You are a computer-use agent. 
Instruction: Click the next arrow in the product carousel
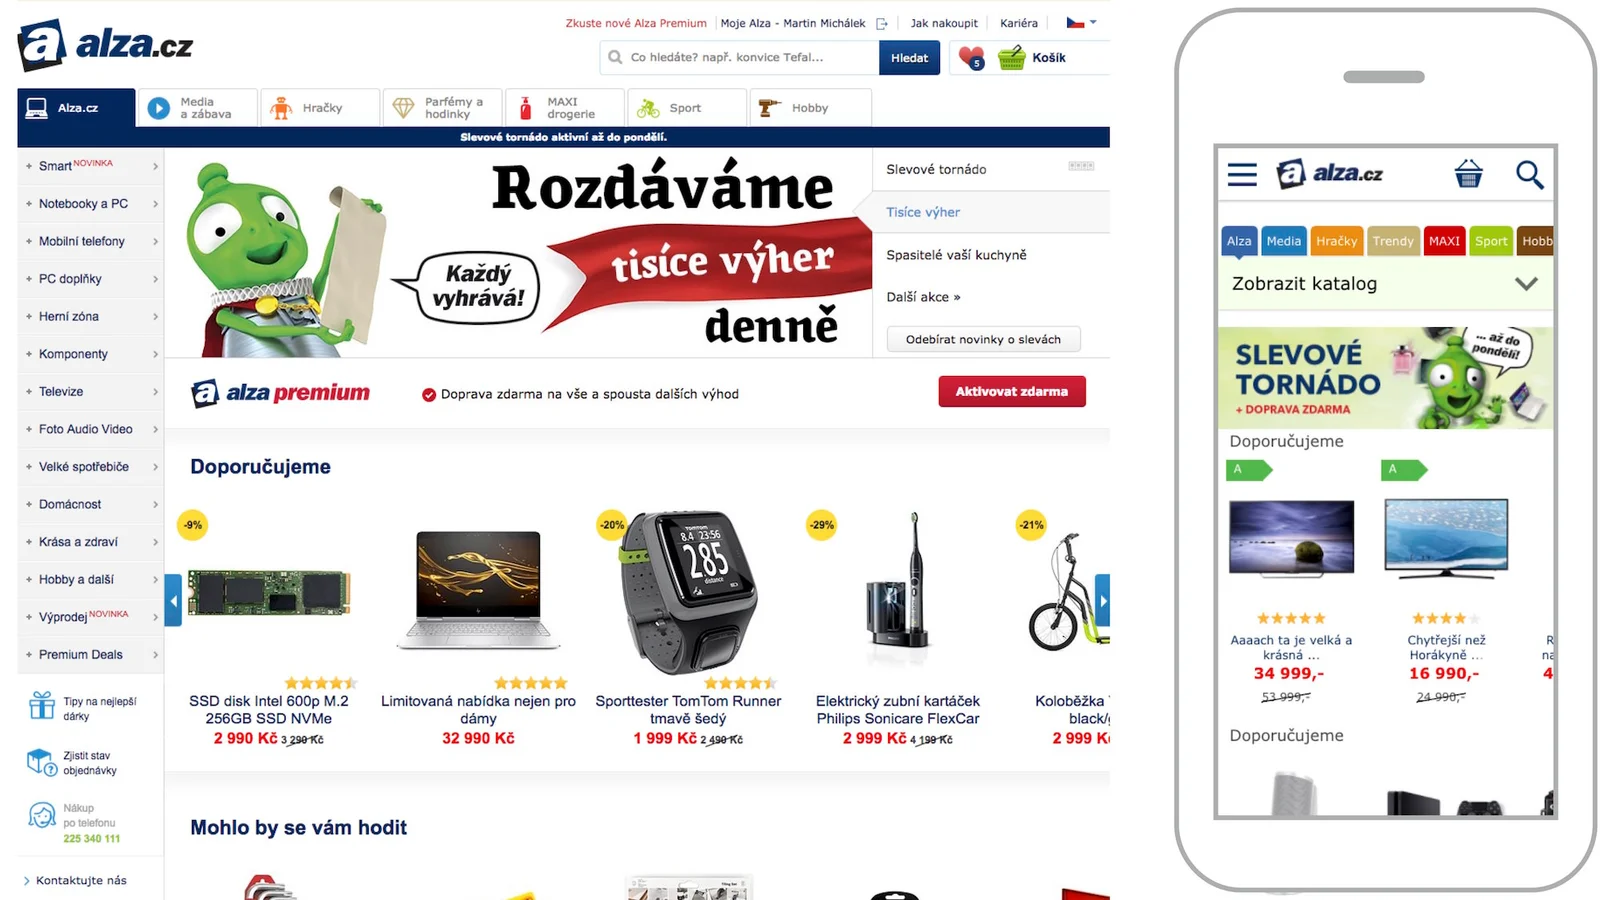coord(1102,601)
